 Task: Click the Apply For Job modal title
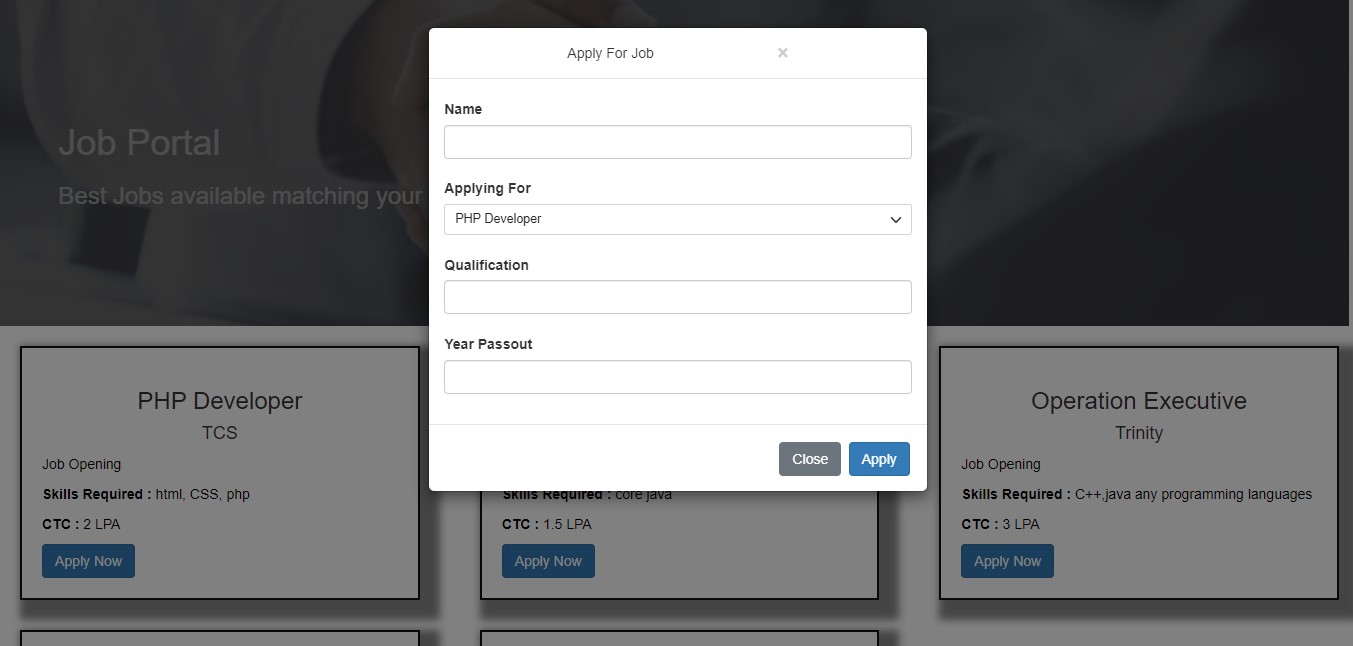[610, 53]
